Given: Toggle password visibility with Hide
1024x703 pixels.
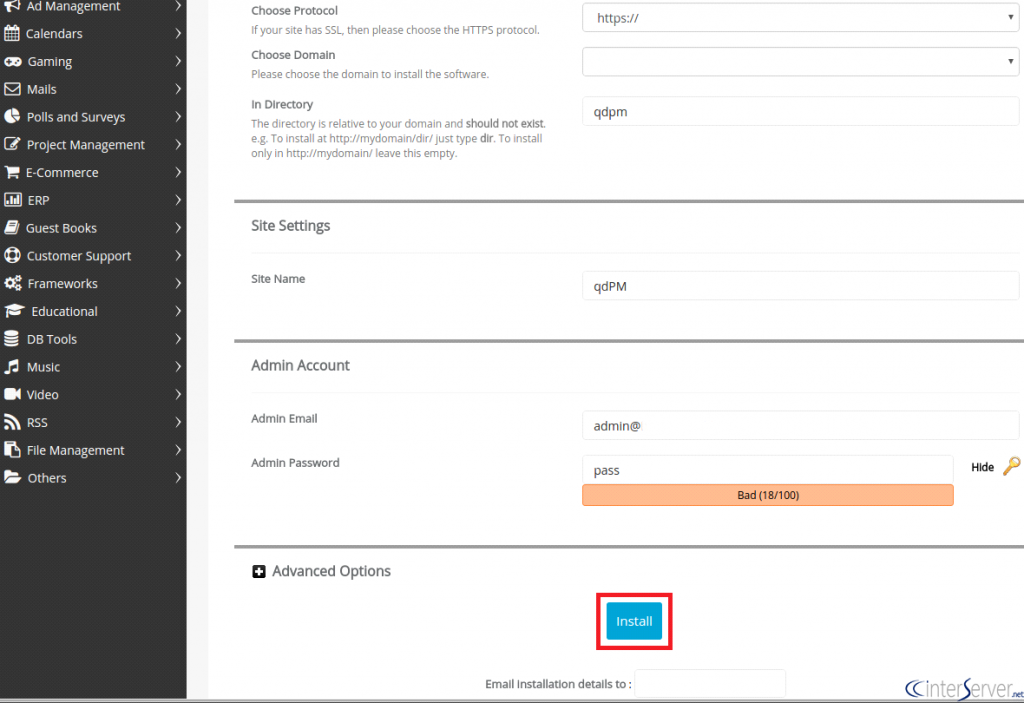Looking at the screenshot, I should [982, 467].
